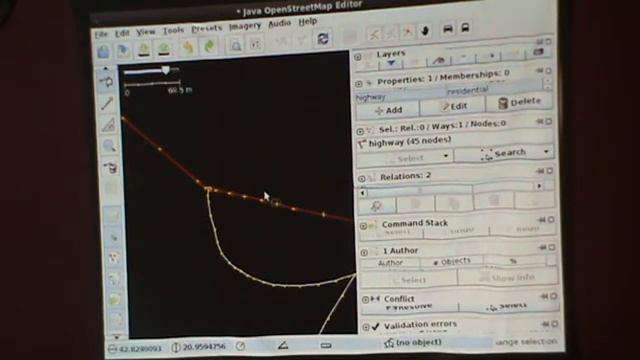
Task: Click the latitude 42.82 status field
Action: (x=135, y=349)
